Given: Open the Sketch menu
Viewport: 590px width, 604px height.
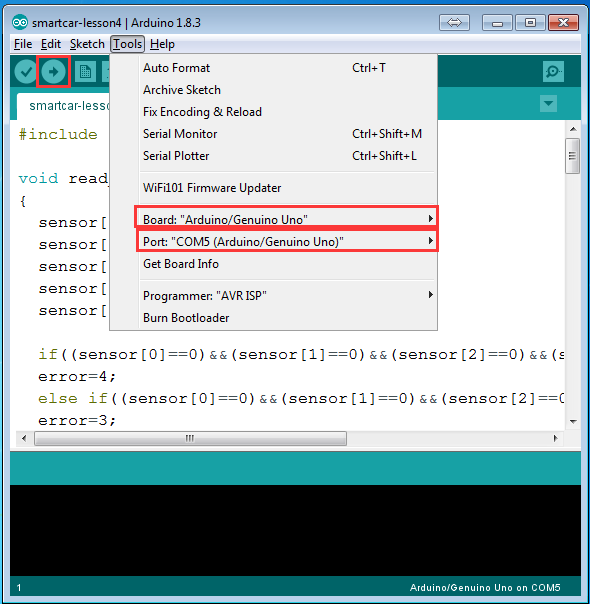Looking at the screenshot, I should tap(87, 44).
